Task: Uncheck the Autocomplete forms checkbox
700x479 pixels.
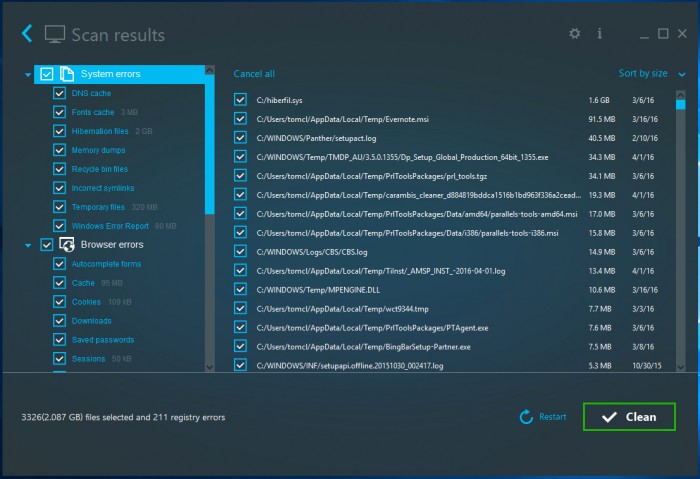Action: pos(59,264)
